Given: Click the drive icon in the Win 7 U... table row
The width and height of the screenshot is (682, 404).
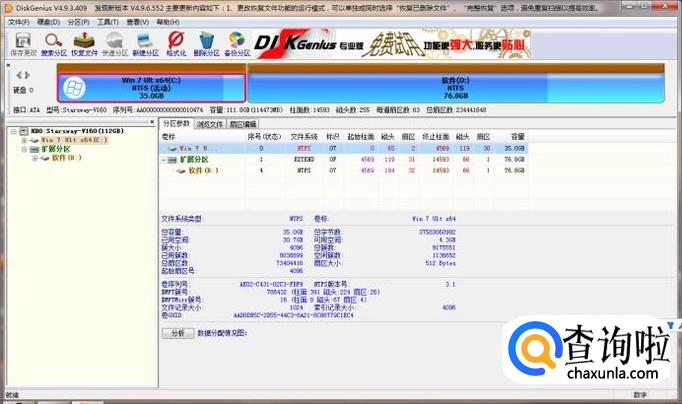Looking at the screenshot, I should click(173, 148).
